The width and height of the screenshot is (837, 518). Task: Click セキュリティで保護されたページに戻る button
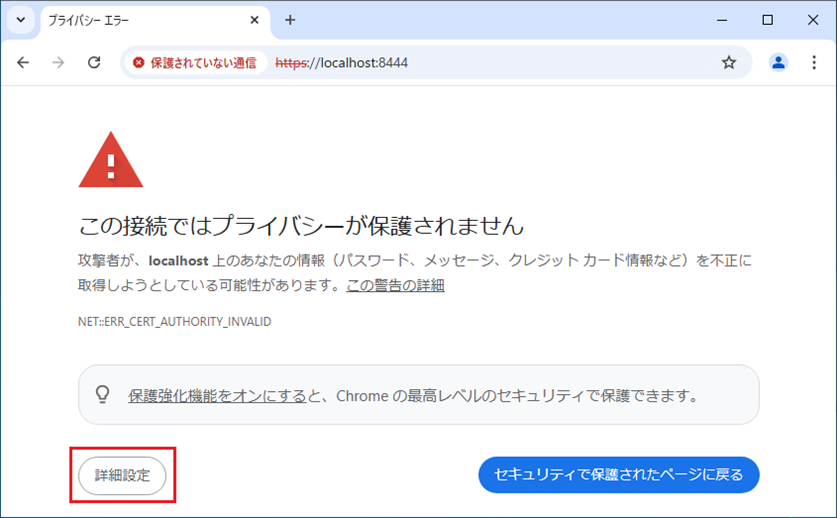tap(619, 475)
